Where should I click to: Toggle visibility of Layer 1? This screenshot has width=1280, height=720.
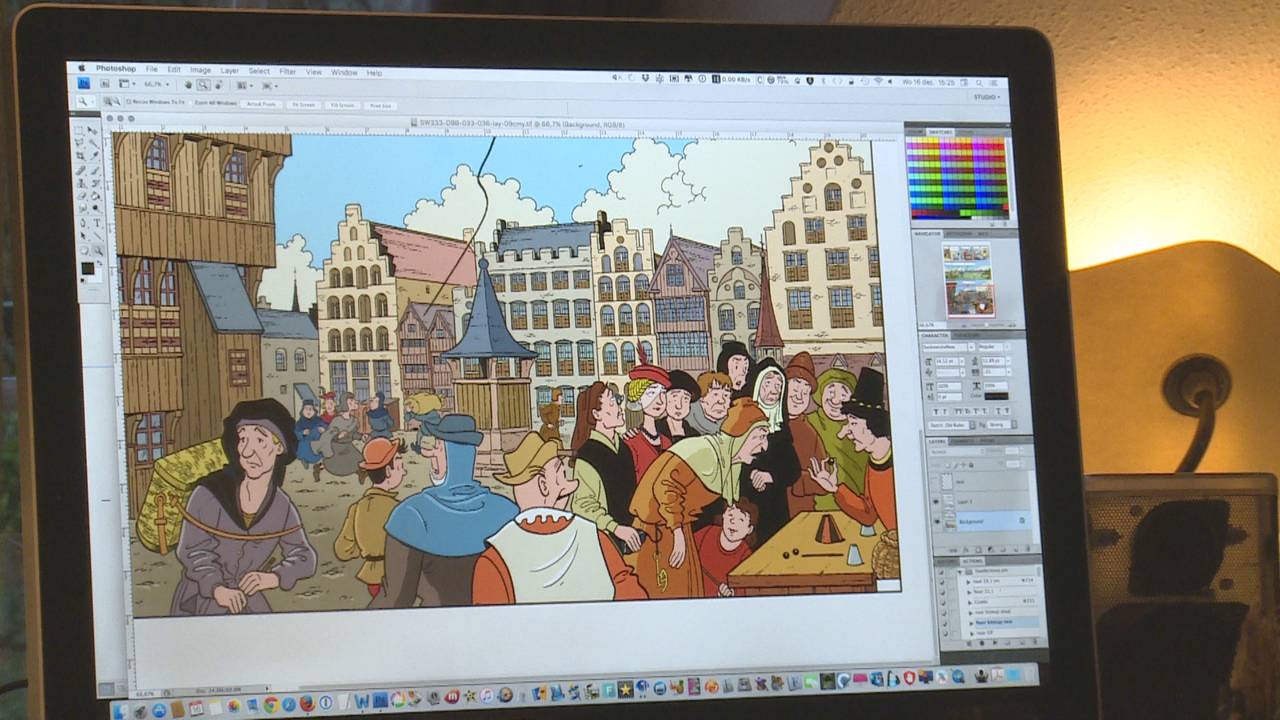936,501
